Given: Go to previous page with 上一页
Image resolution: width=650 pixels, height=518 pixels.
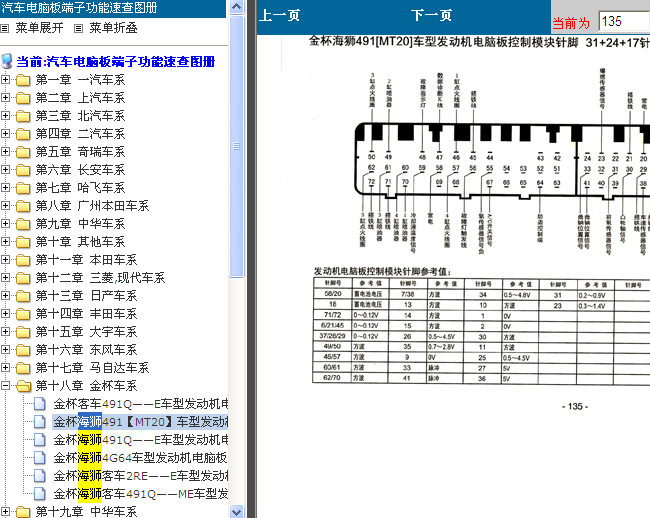Looking at the screenshot, I should point(279,16).
